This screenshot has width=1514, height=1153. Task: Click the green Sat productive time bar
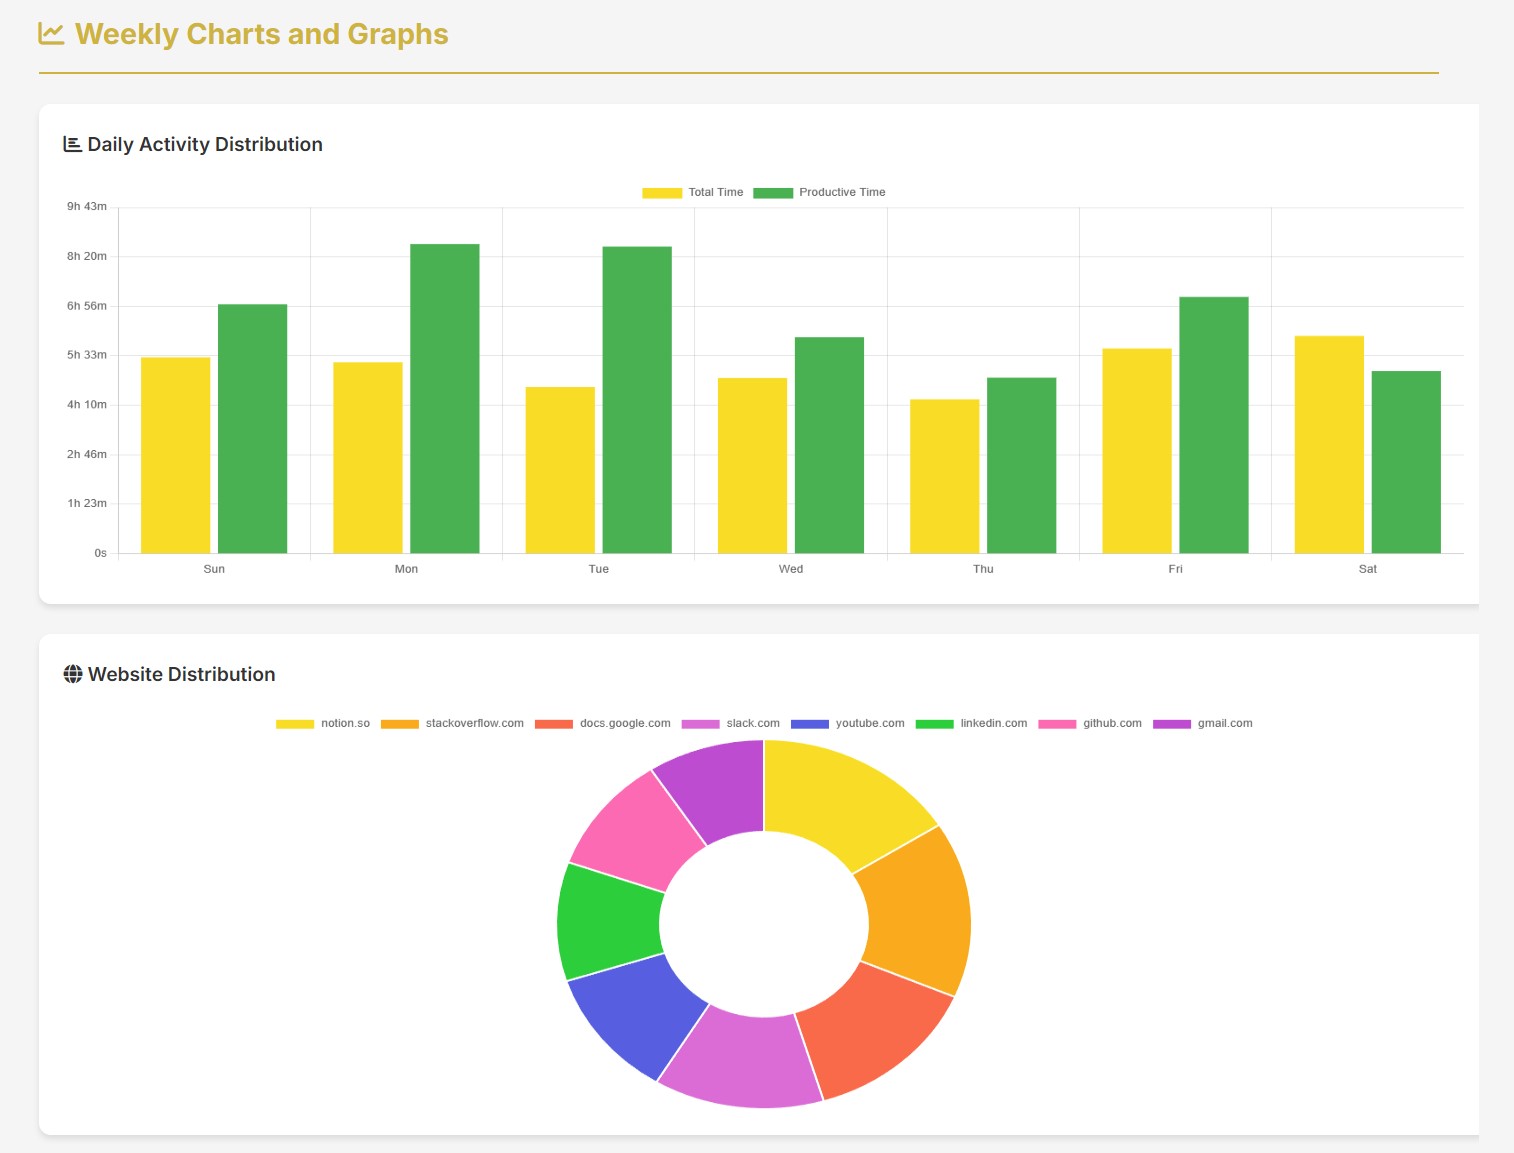(1406, 462)
